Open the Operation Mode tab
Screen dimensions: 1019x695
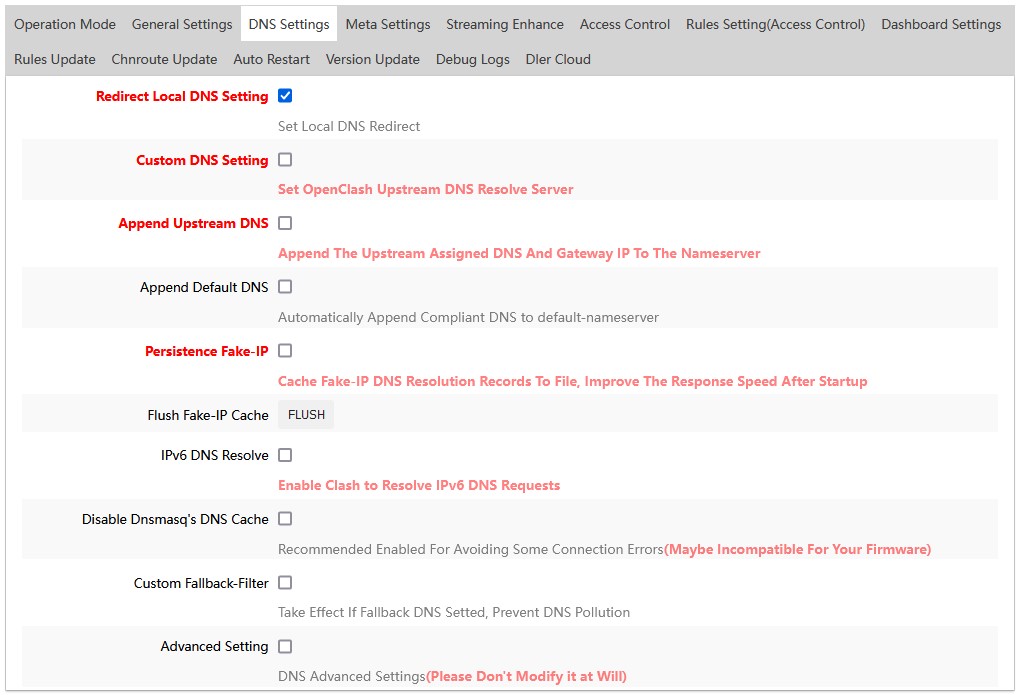(x=65, y=24)
